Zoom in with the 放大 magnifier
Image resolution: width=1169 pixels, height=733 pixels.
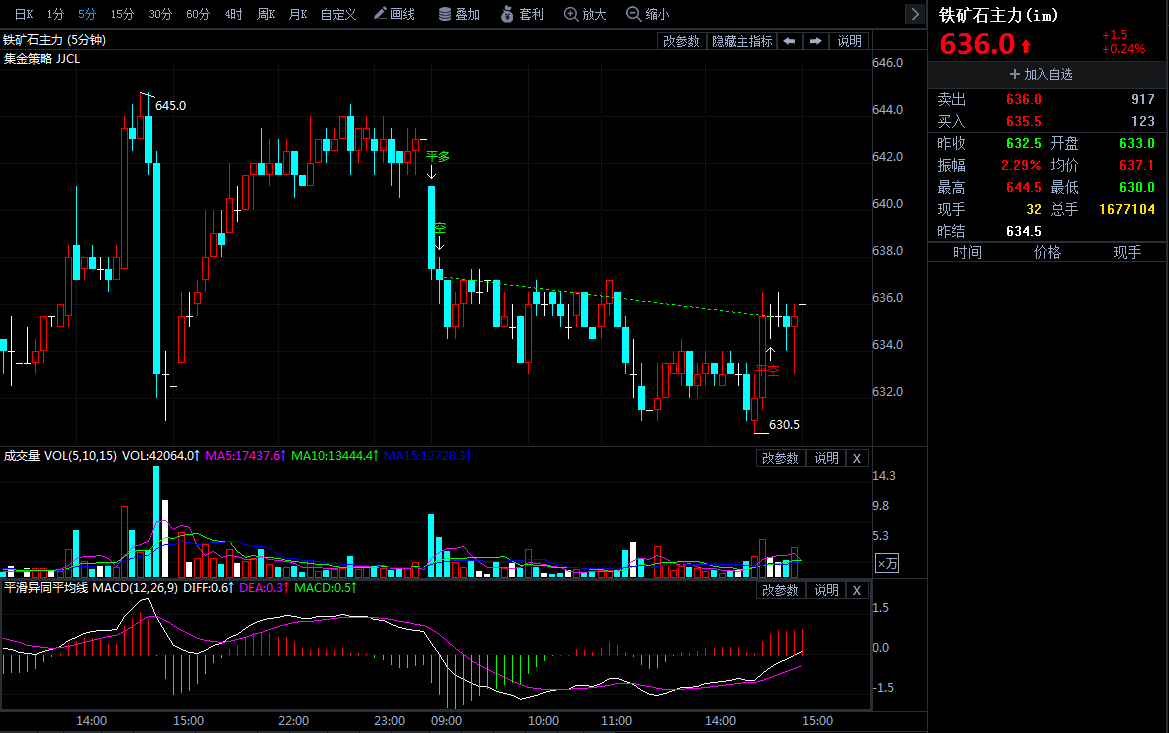(x=585, y=14)
